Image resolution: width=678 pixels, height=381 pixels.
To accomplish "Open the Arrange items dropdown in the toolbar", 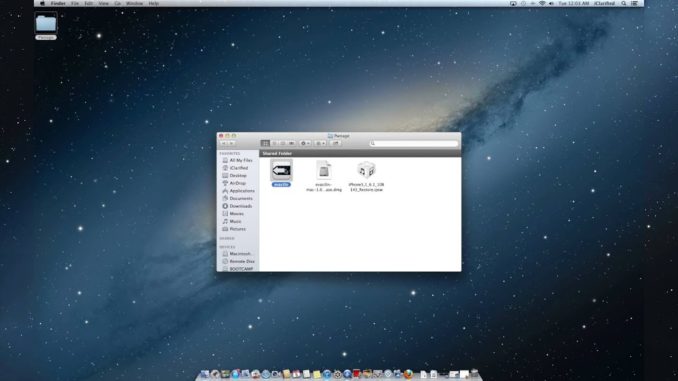I will (320, 143).
